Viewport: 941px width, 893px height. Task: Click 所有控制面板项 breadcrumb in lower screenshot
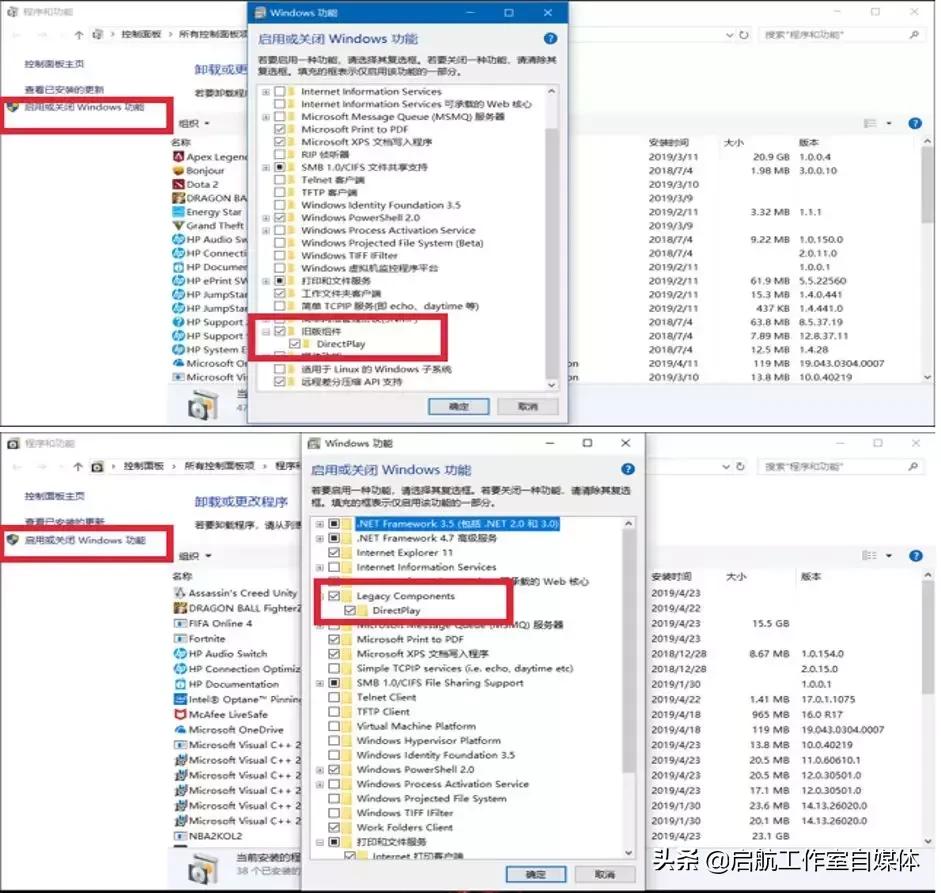(219, 466)
